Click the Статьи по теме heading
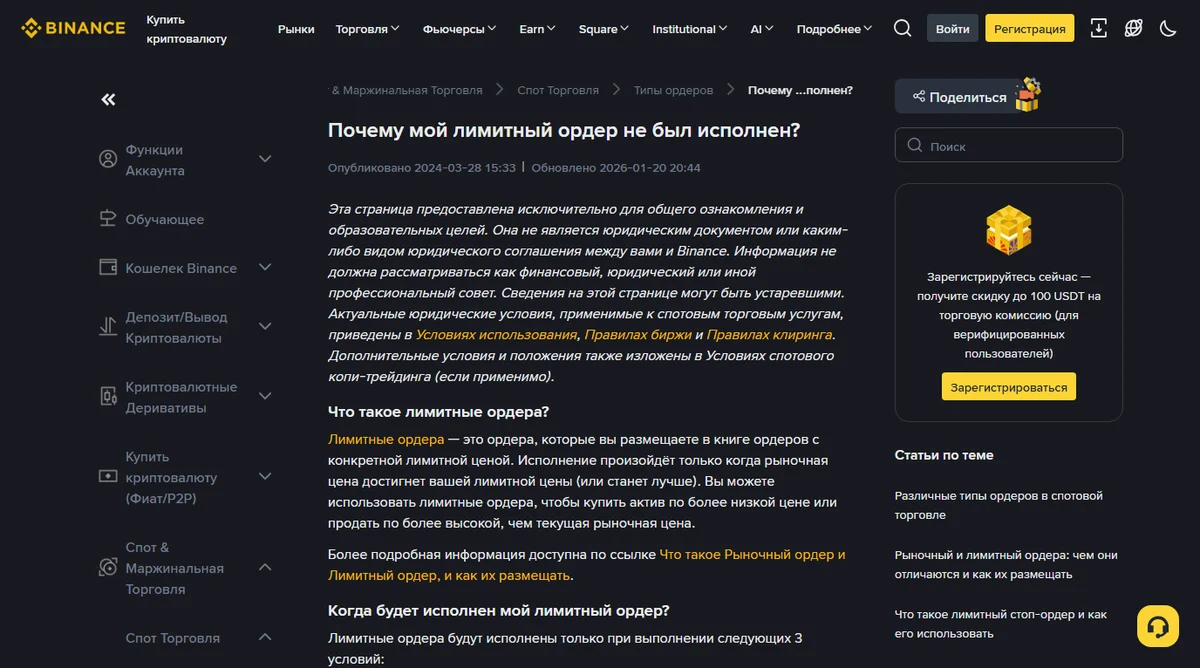 click(944, 455)
